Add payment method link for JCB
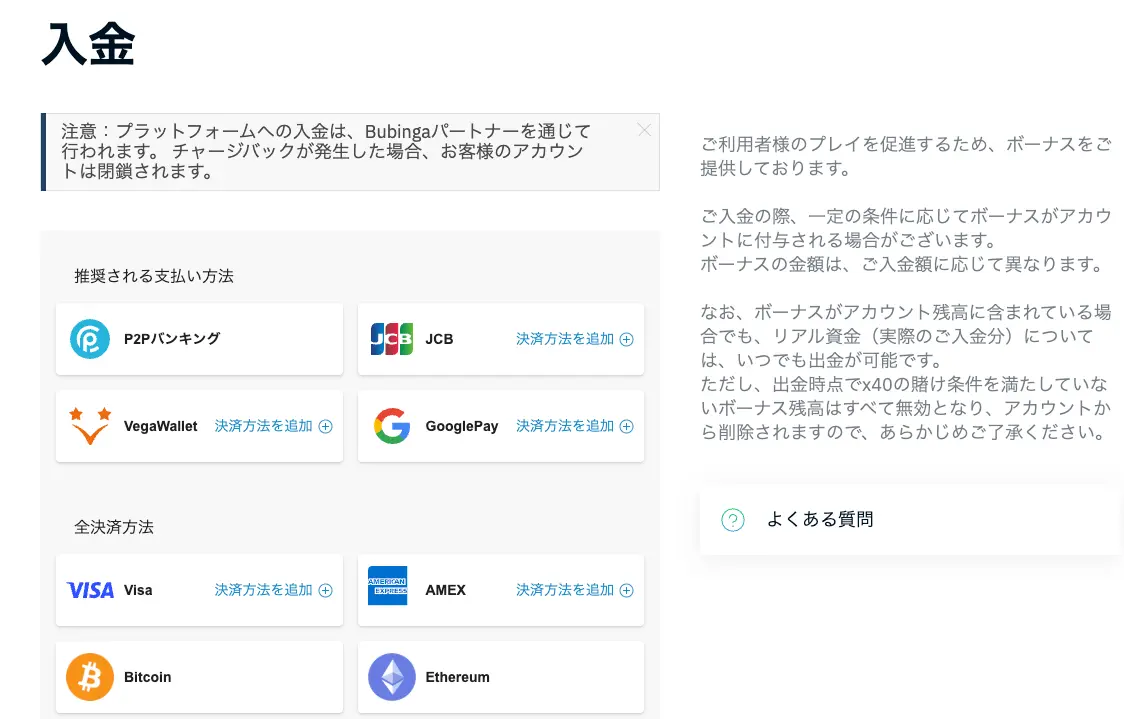This screenshot has height=719, width=1124. click(574, 339)
